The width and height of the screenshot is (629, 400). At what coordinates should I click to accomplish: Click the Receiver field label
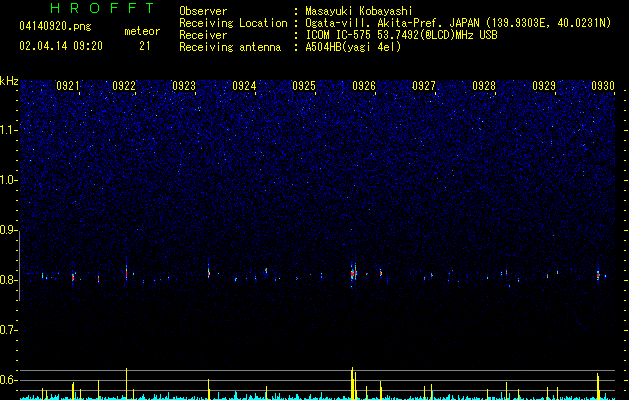(203, 35)
